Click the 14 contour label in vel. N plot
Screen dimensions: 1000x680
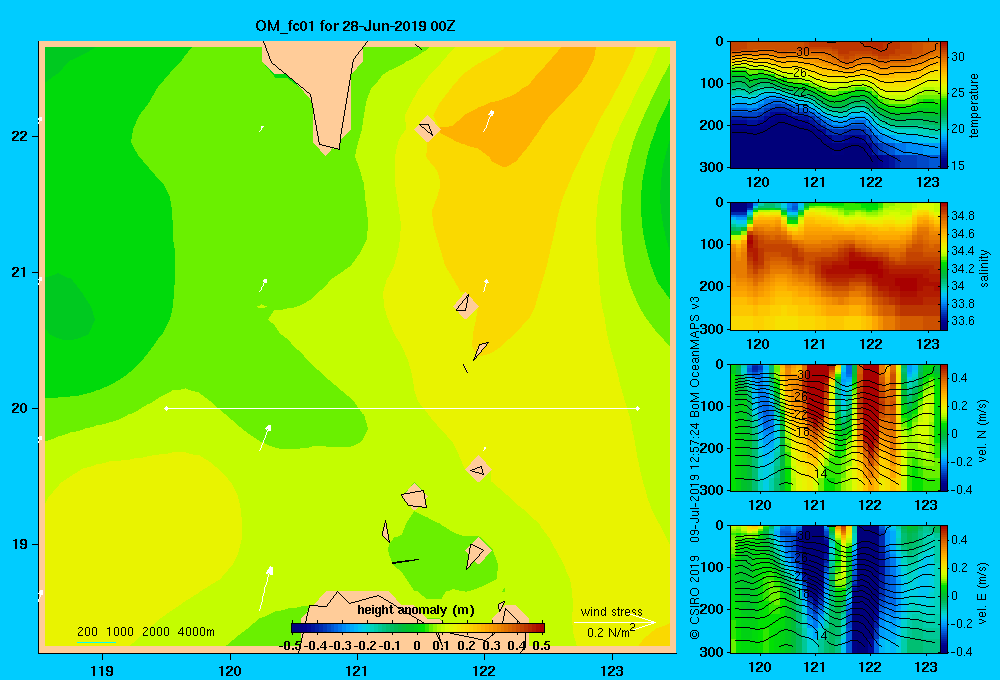click(x=821, y=474)
